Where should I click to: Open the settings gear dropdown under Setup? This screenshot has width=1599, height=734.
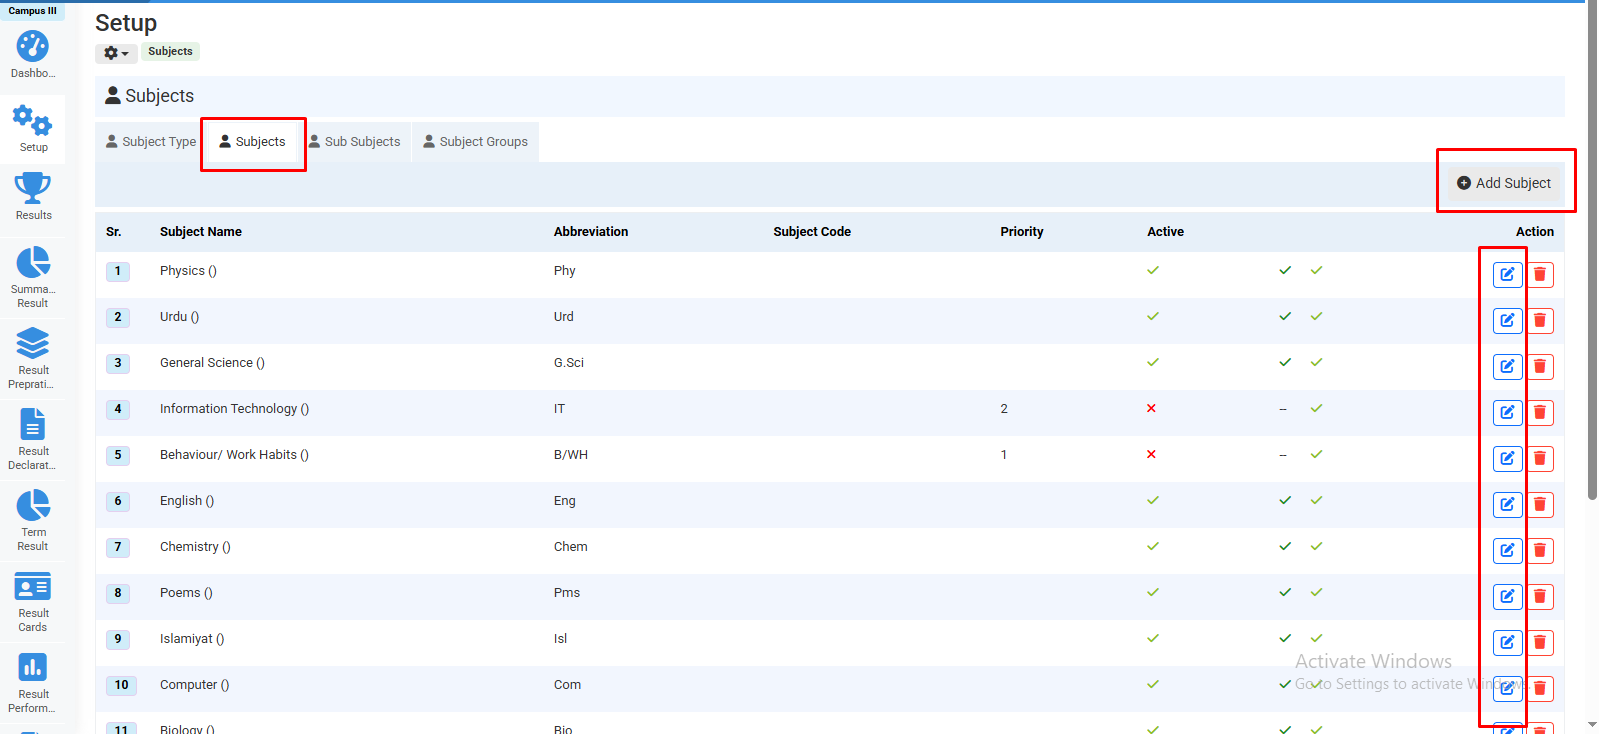tap(116, 53)
